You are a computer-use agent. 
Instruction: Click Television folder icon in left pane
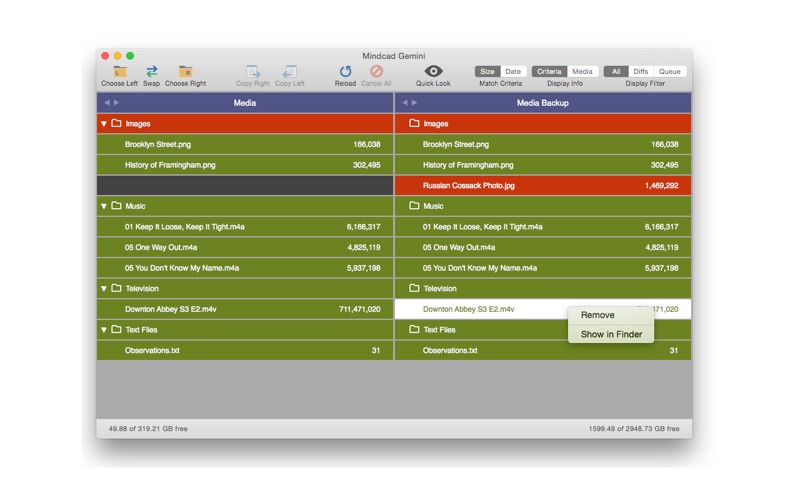click(x=116, y=288)
